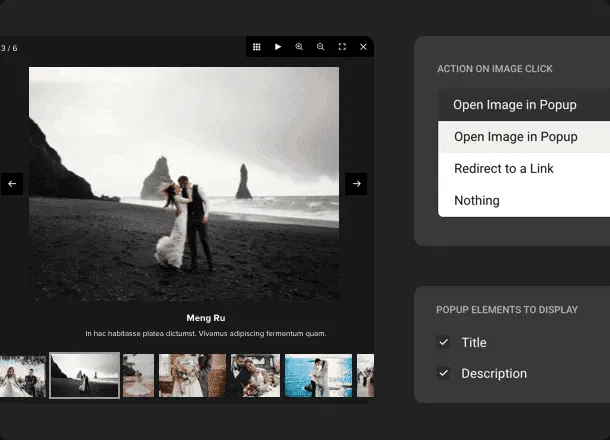Enter fullscreen mode in the lightbox

pos(342,47)
